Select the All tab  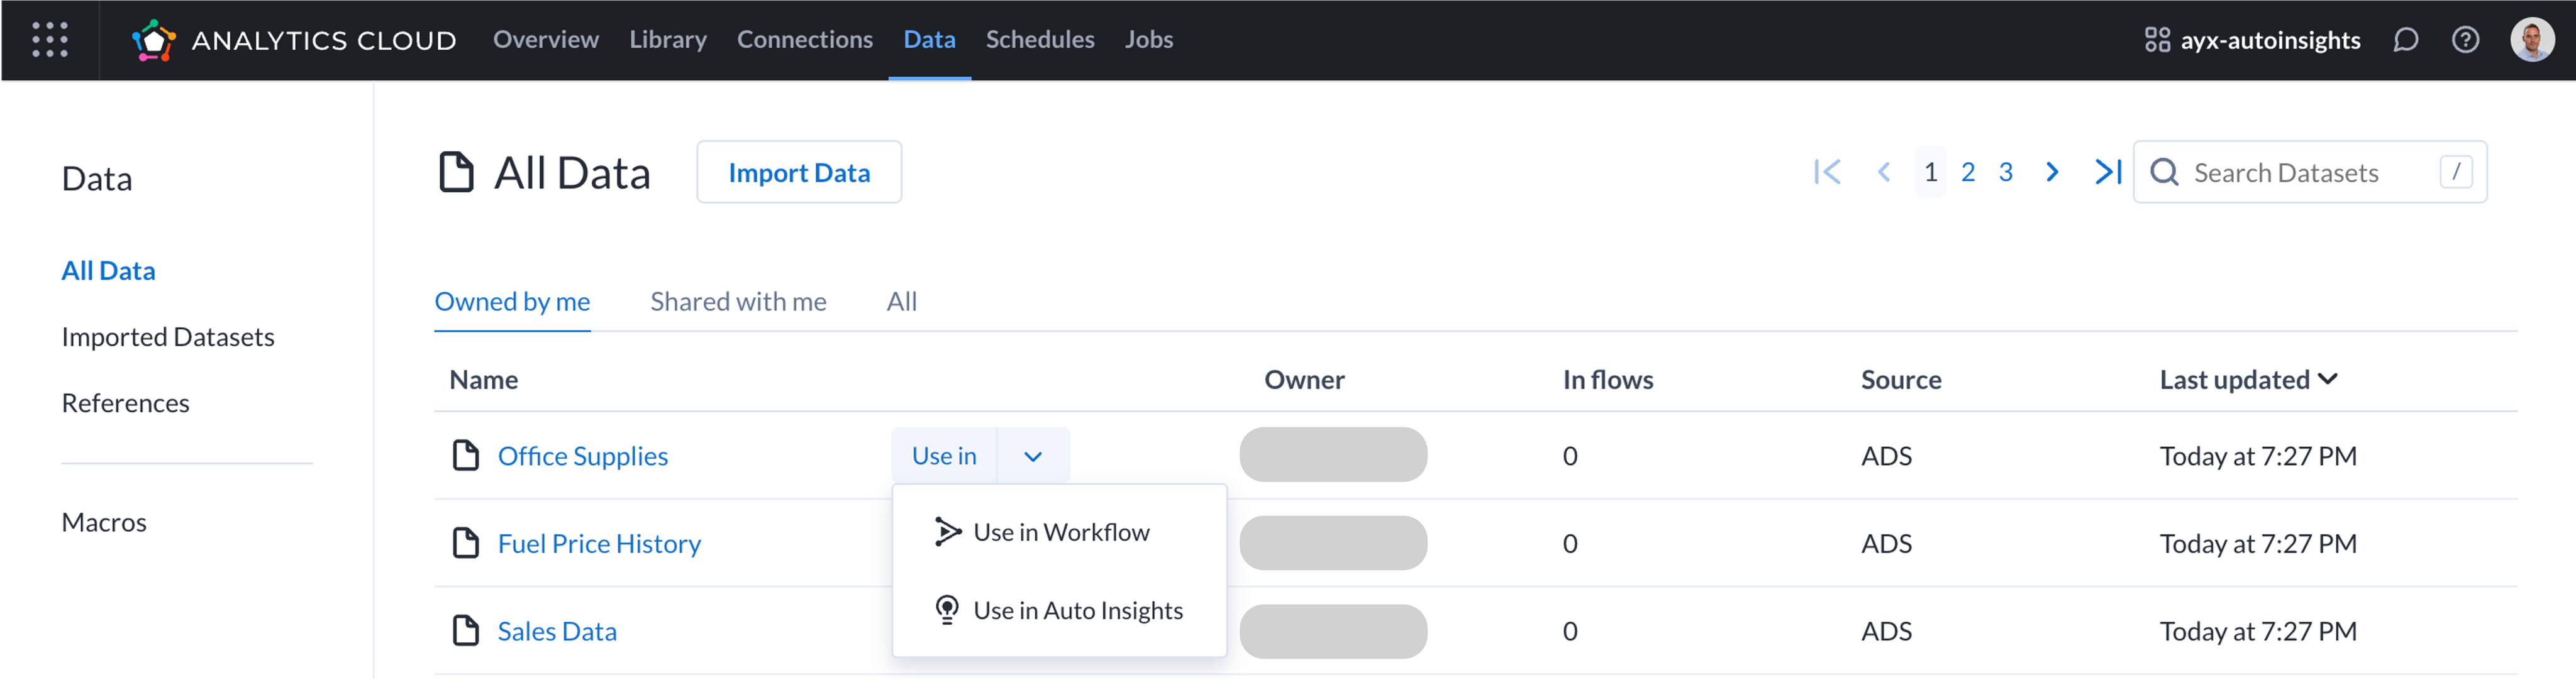click(902, 300)
